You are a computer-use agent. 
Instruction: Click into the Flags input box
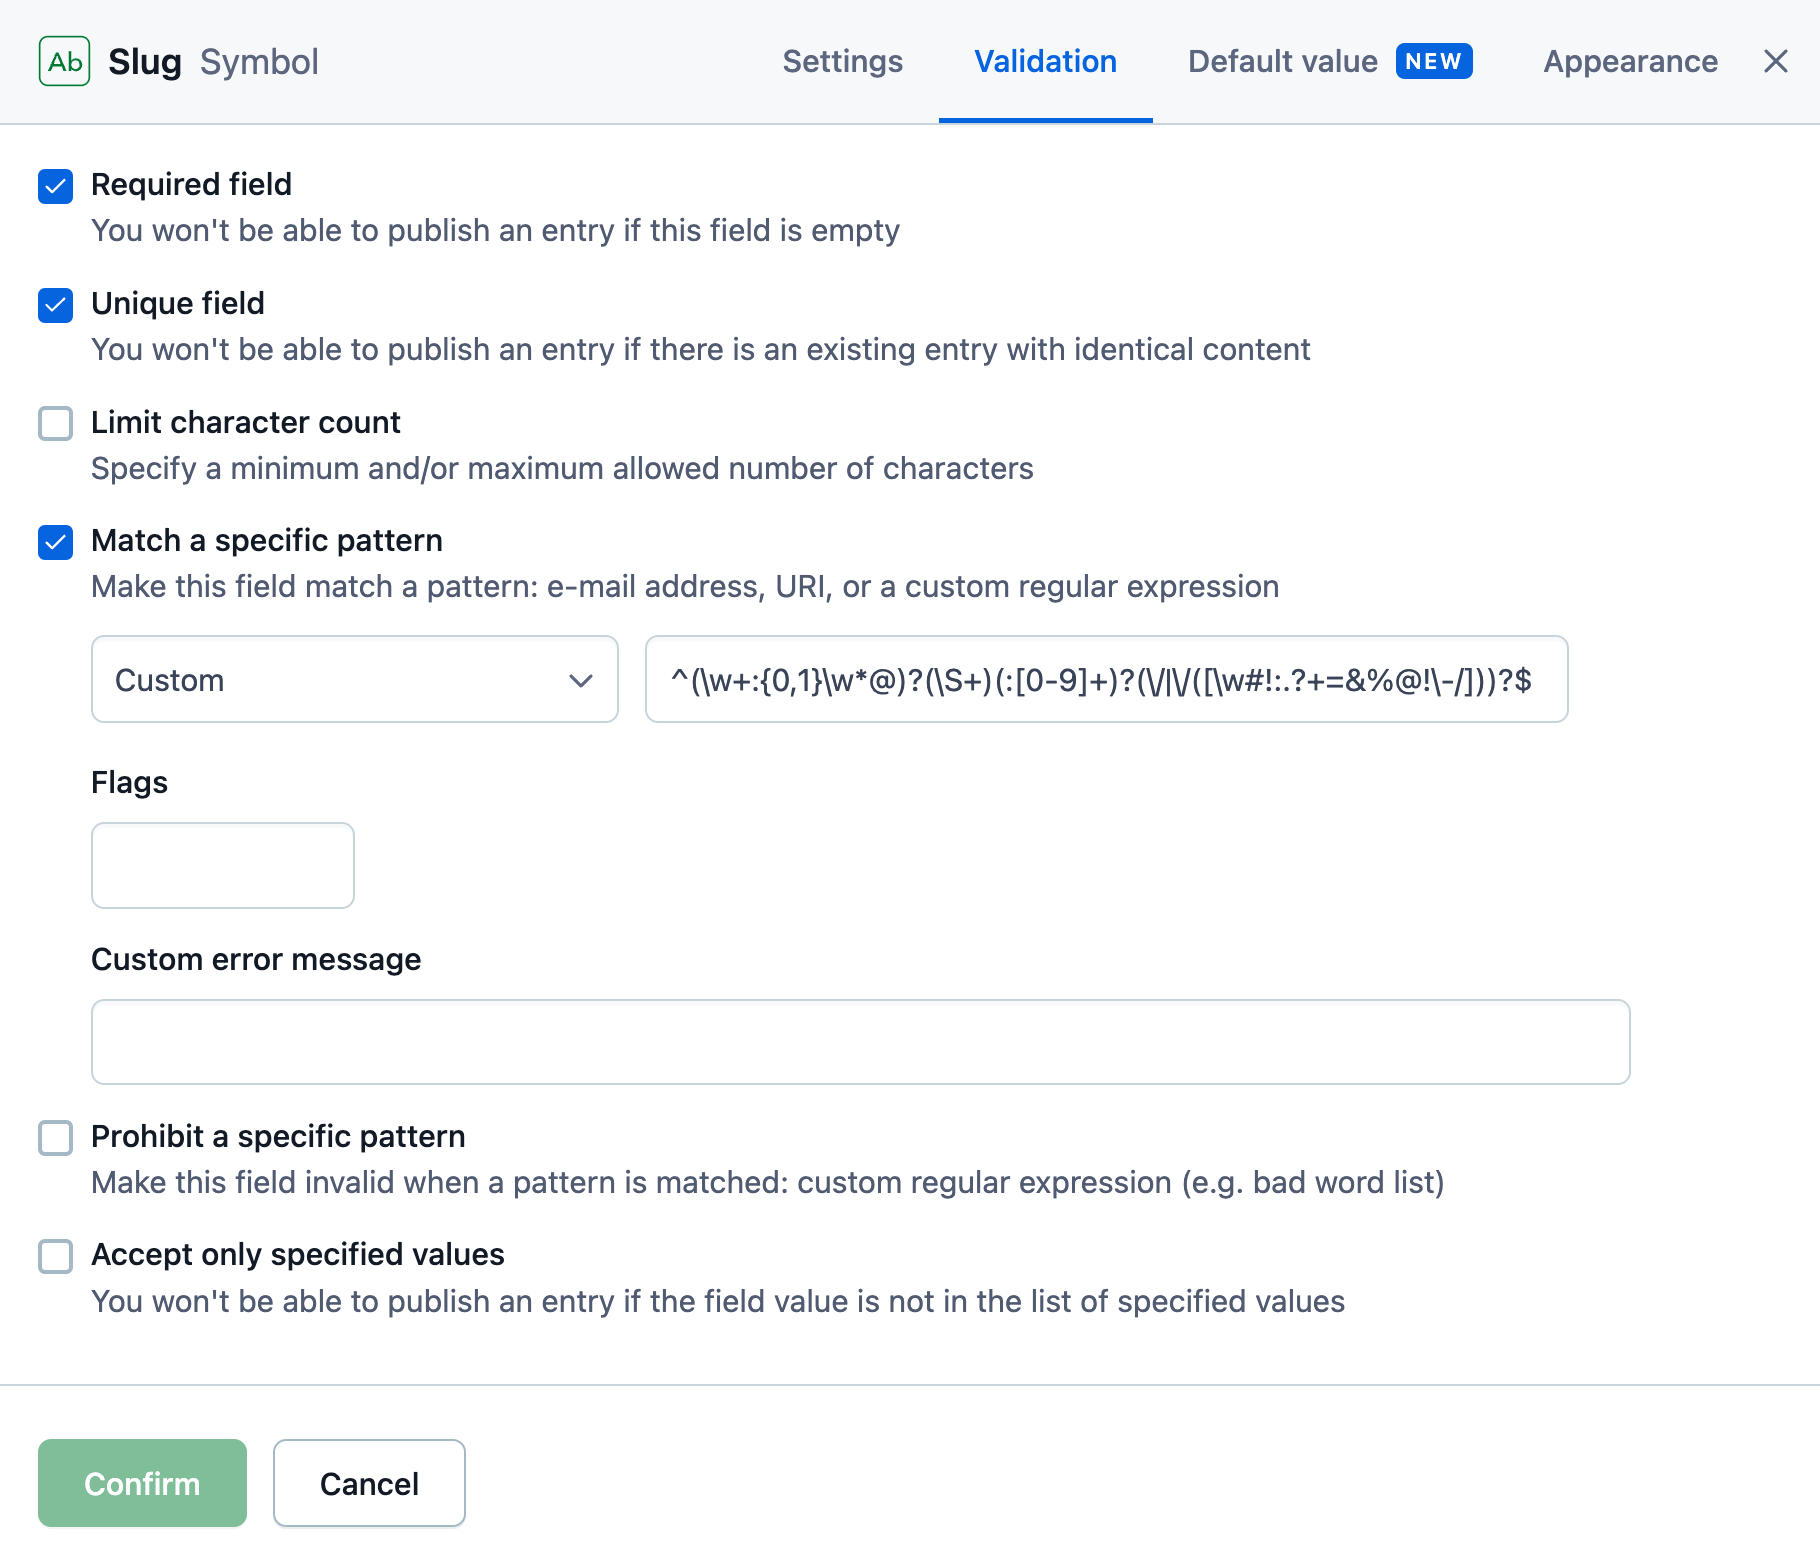[223, 865]
